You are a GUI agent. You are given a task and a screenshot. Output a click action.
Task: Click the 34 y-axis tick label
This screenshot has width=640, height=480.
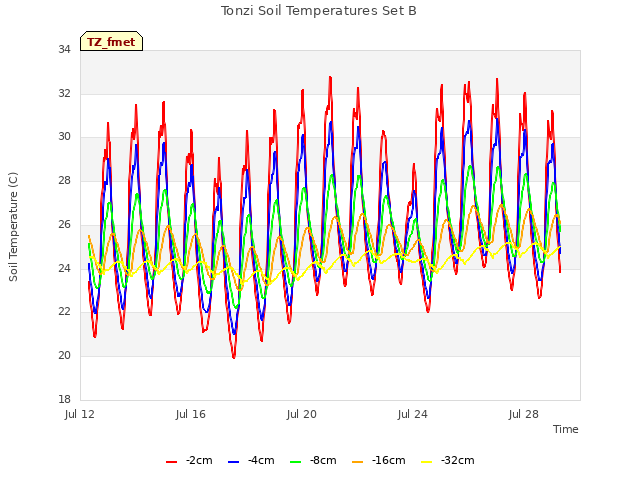pos(64,49)
